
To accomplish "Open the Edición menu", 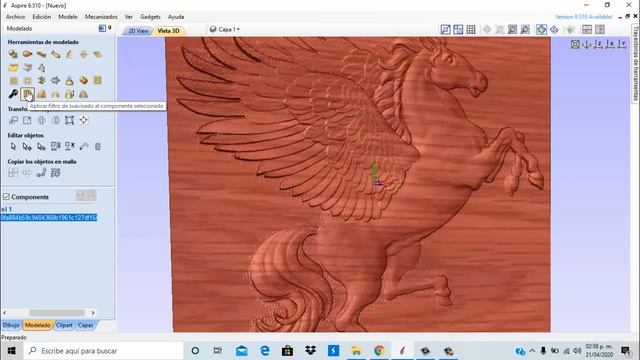I will point(42,17).
